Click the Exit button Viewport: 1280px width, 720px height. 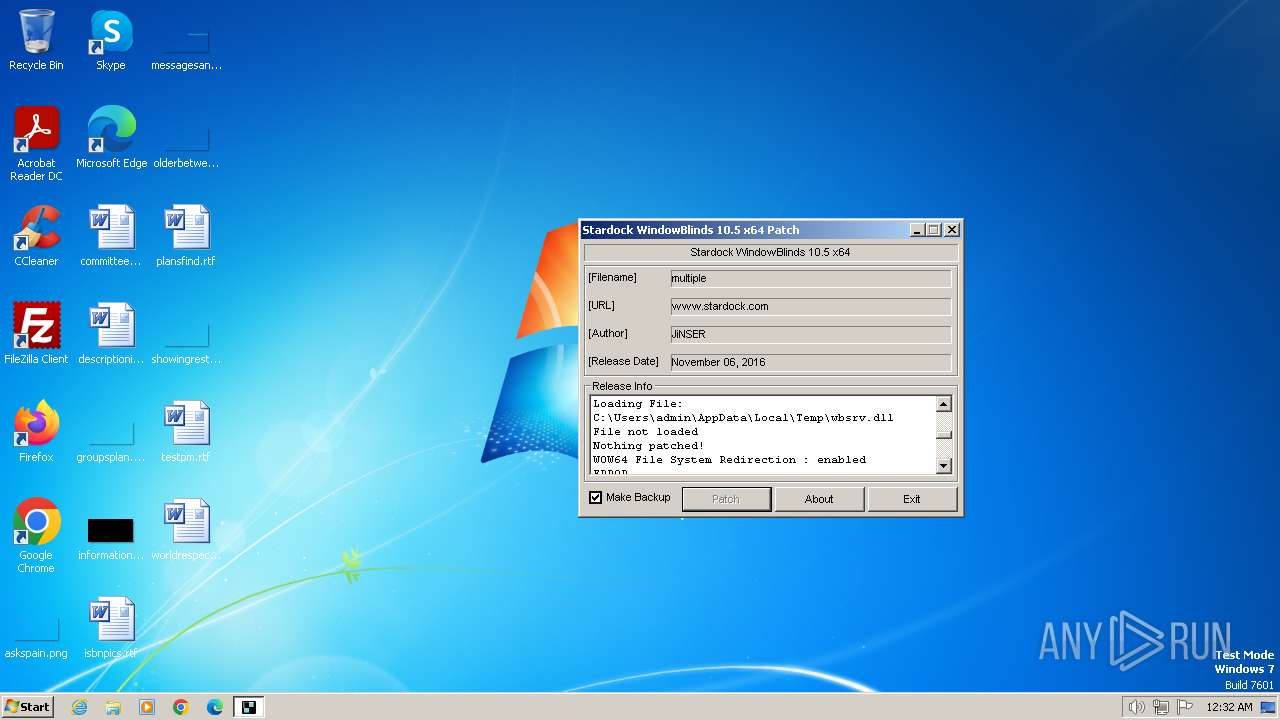[x=912, y=499]
